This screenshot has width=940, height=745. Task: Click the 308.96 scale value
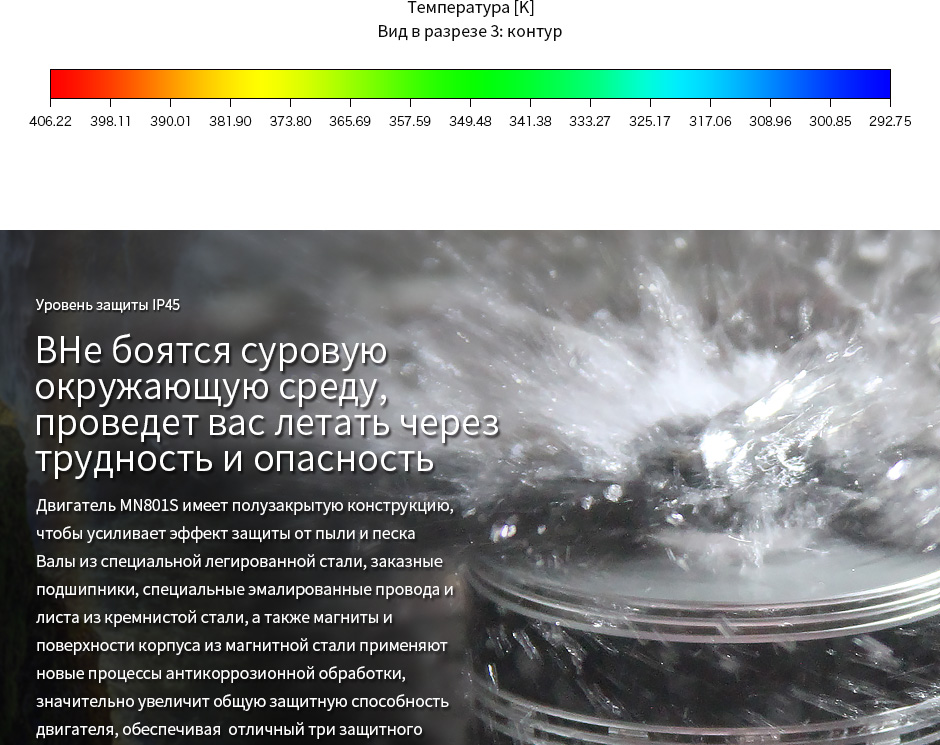click(x=770, y=121)
